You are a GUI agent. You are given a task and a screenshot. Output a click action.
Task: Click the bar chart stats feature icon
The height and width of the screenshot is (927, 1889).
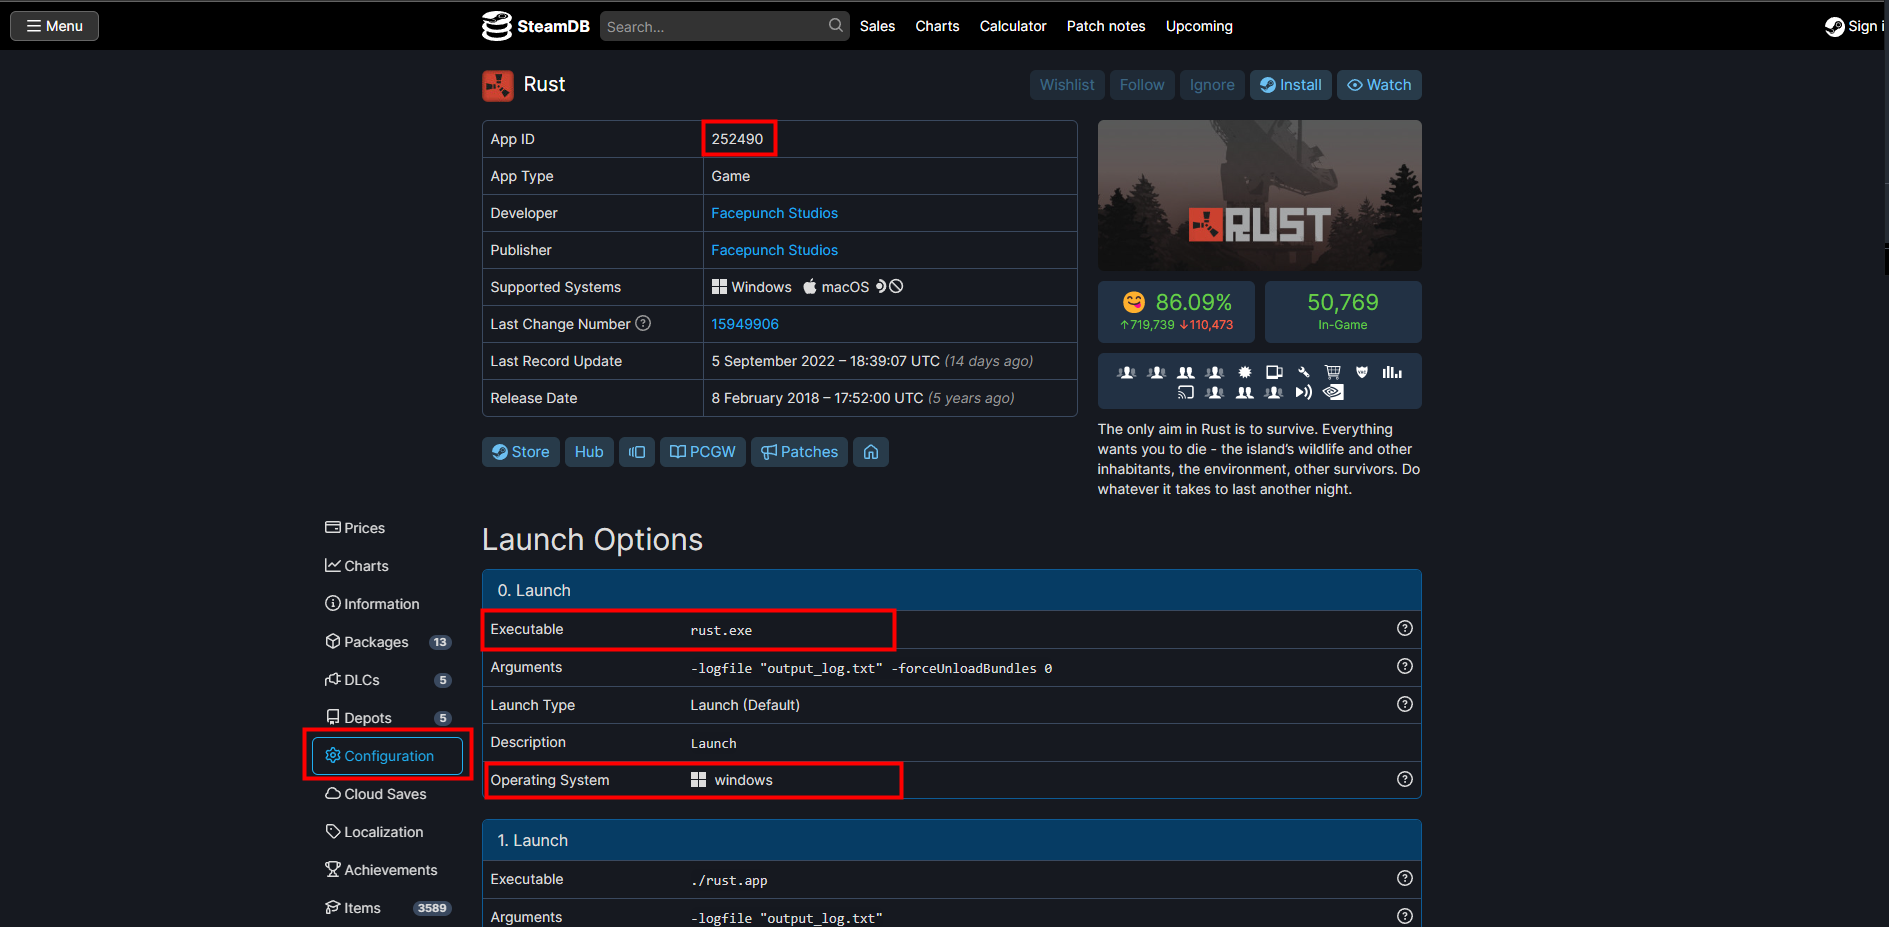1392,372
